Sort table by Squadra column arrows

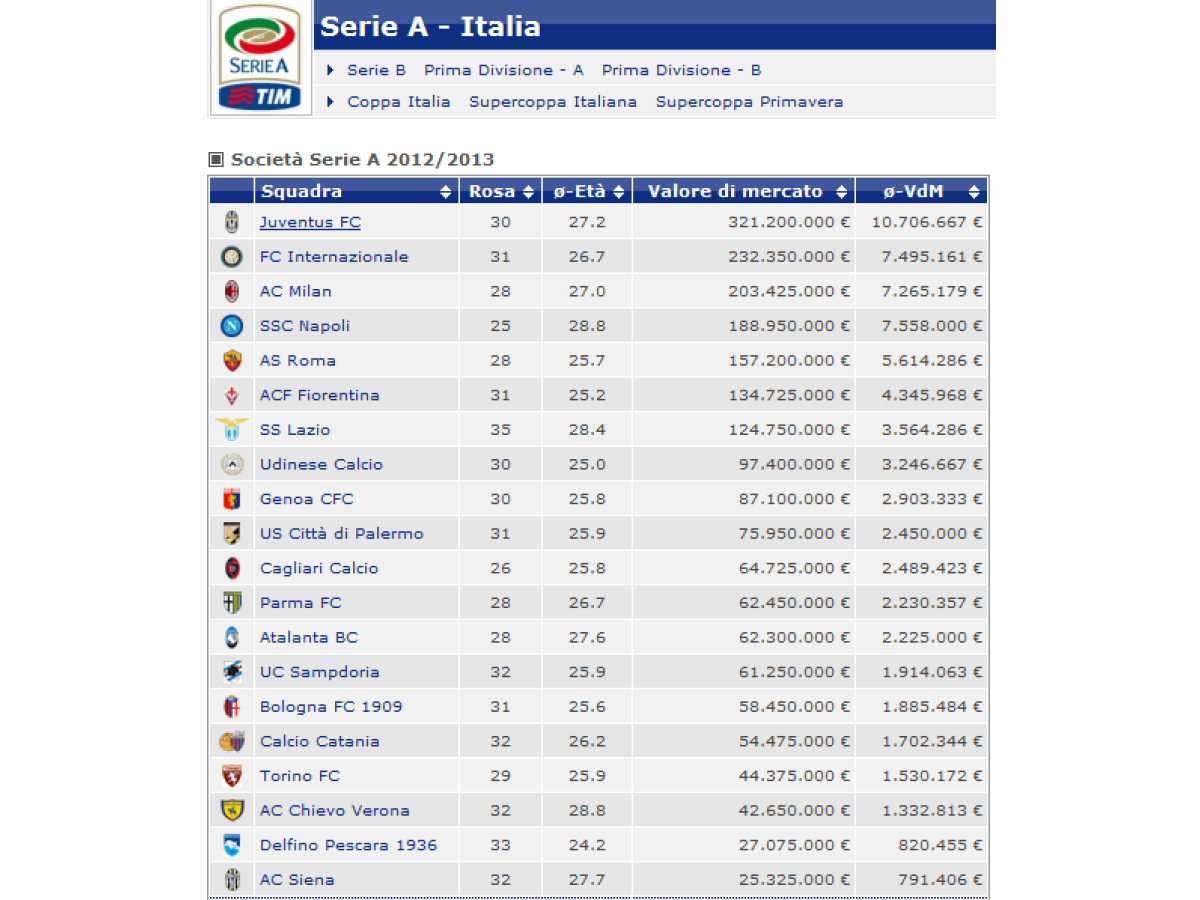445,192
